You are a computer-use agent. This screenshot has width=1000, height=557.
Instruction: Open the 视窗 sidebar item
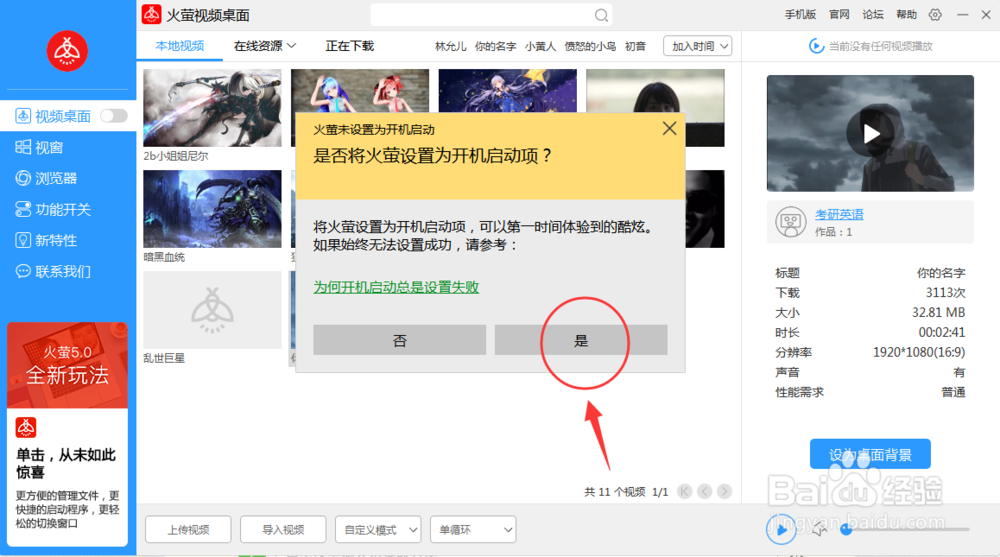click(x=39, y=147)
